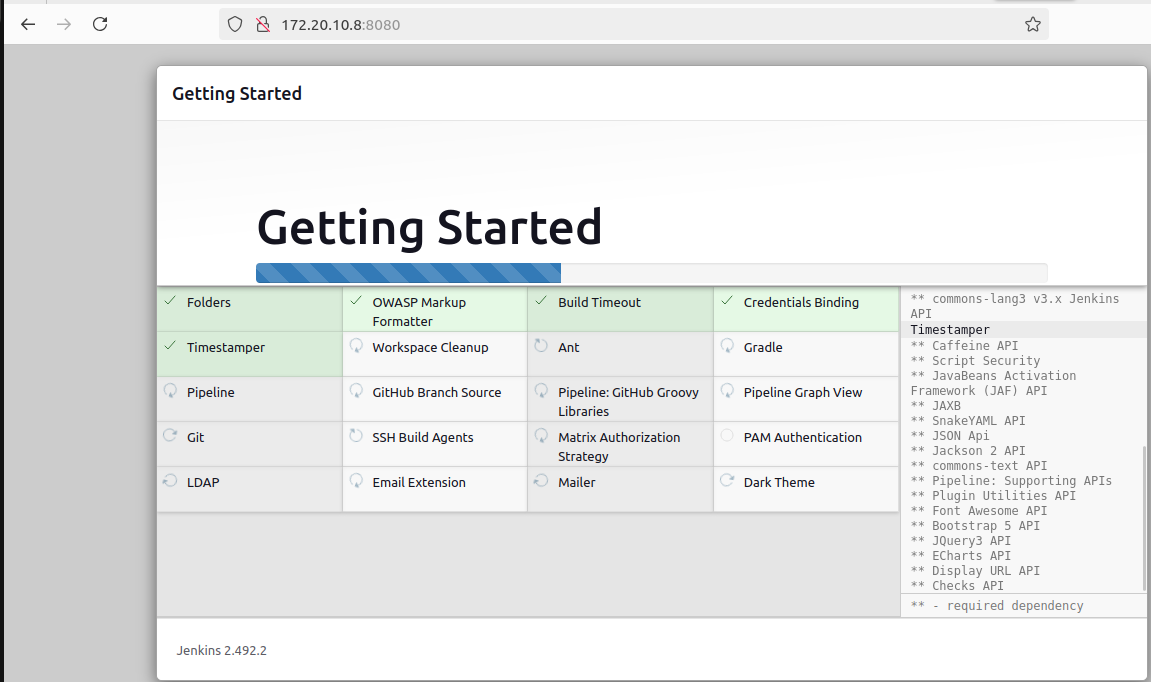Click the Bootstrap 5 API log entry
Screen dimensions: 1151x682
pyautogui.click(x=975, y=526)
